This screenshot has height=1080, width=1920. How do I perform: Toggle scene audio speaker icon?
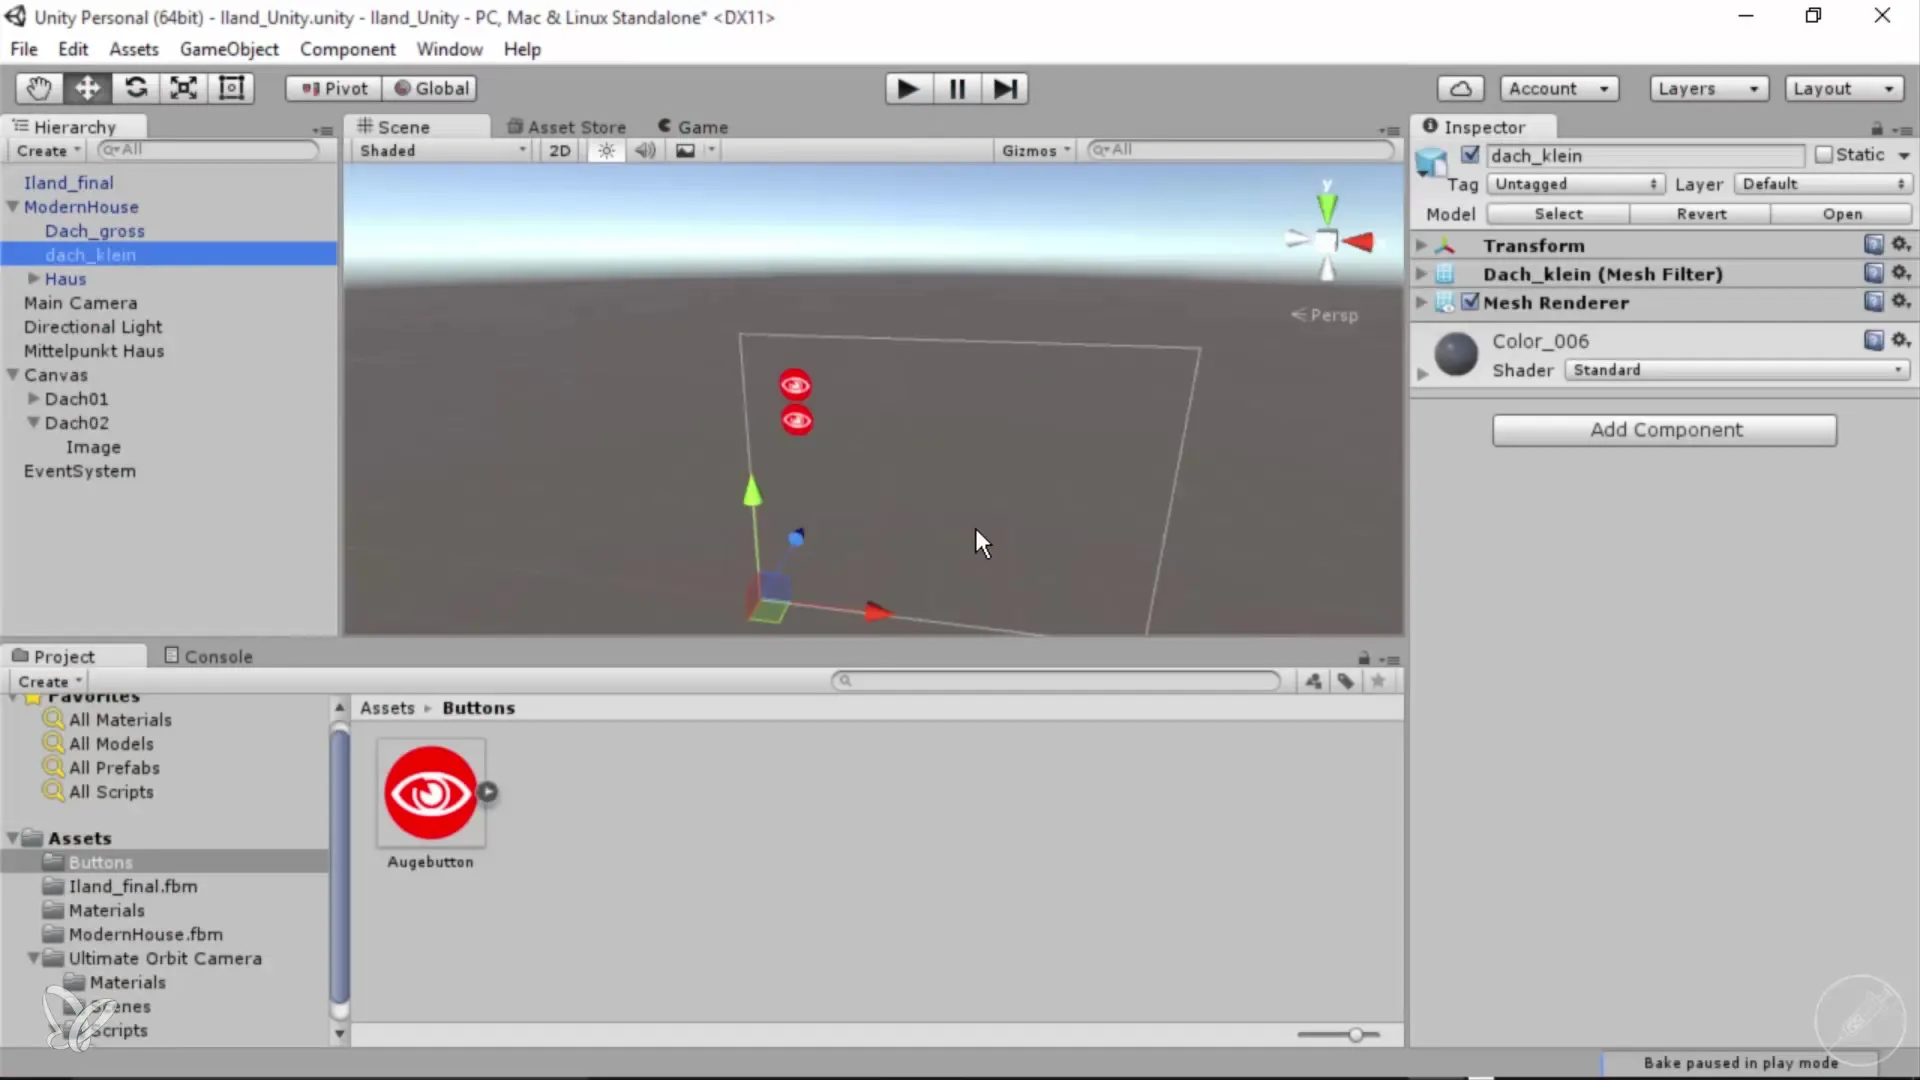tap(645, 150)
